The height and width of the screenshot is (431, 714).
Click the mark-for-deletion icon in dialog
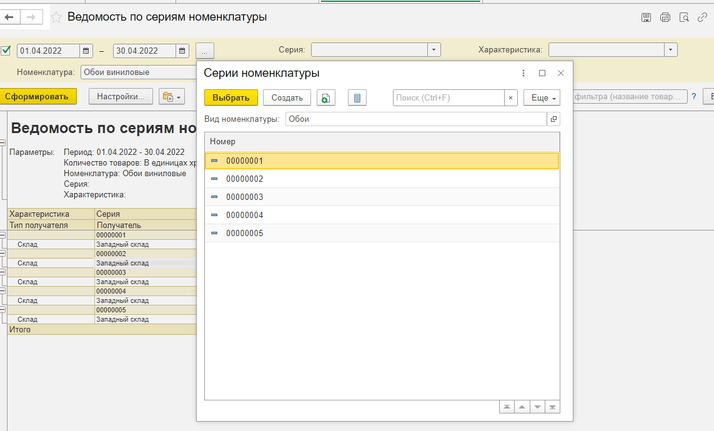click(357, 98)
